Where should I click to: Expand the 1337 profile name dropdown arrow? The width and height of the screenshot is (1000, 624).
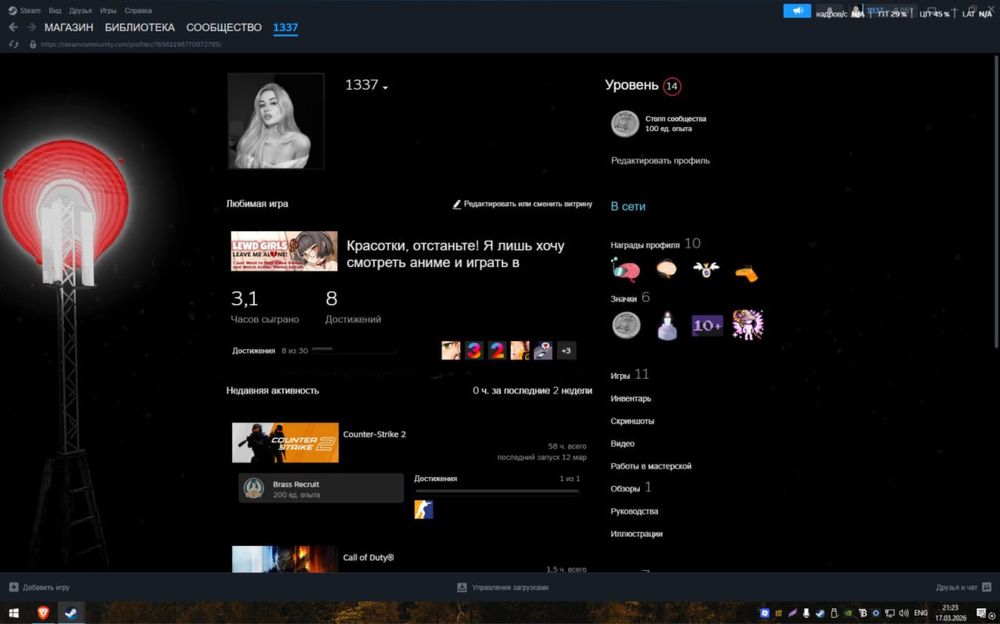tap(385, 87)
